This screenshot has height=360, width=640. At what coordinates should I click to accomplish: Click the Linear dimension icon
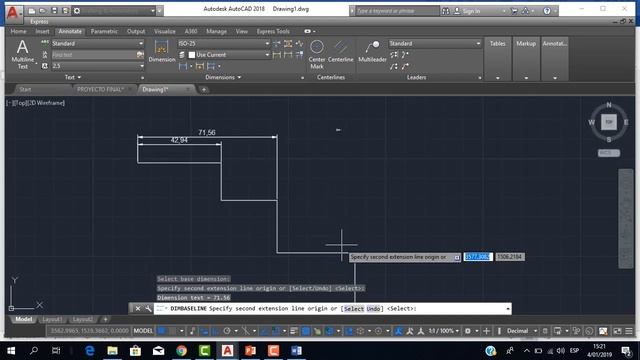point(183,66)
